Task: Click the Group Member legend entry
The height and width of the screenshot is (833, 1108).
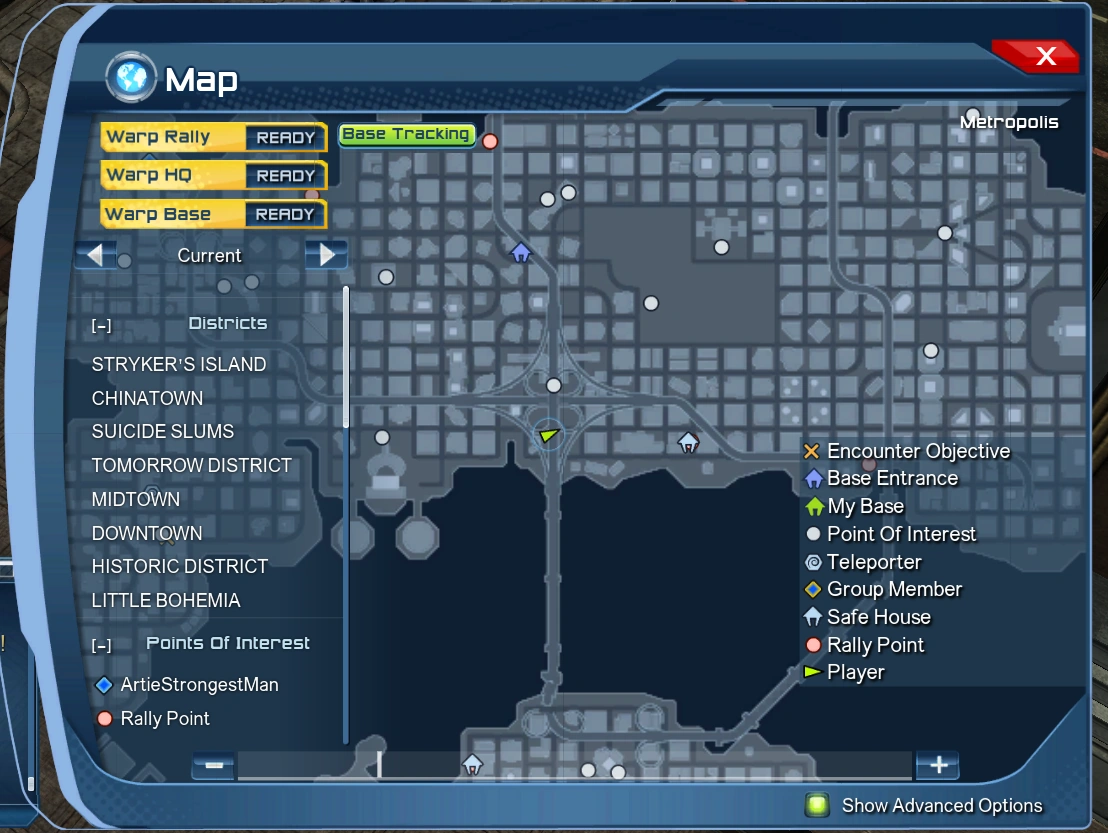Action: (883, 589)
